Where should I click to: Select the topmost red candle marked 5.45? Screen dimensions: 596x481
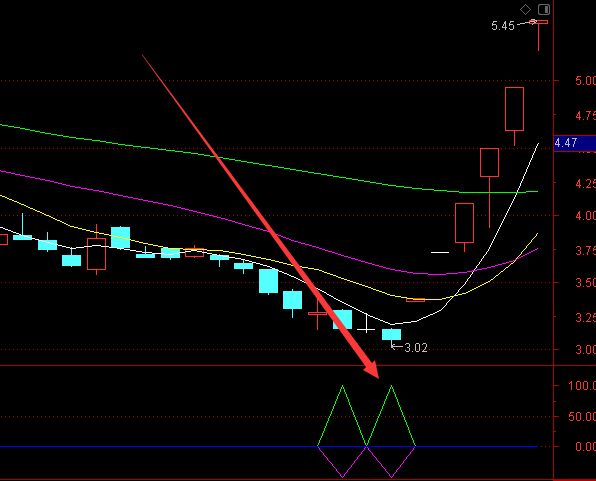(x=539, y=34)
